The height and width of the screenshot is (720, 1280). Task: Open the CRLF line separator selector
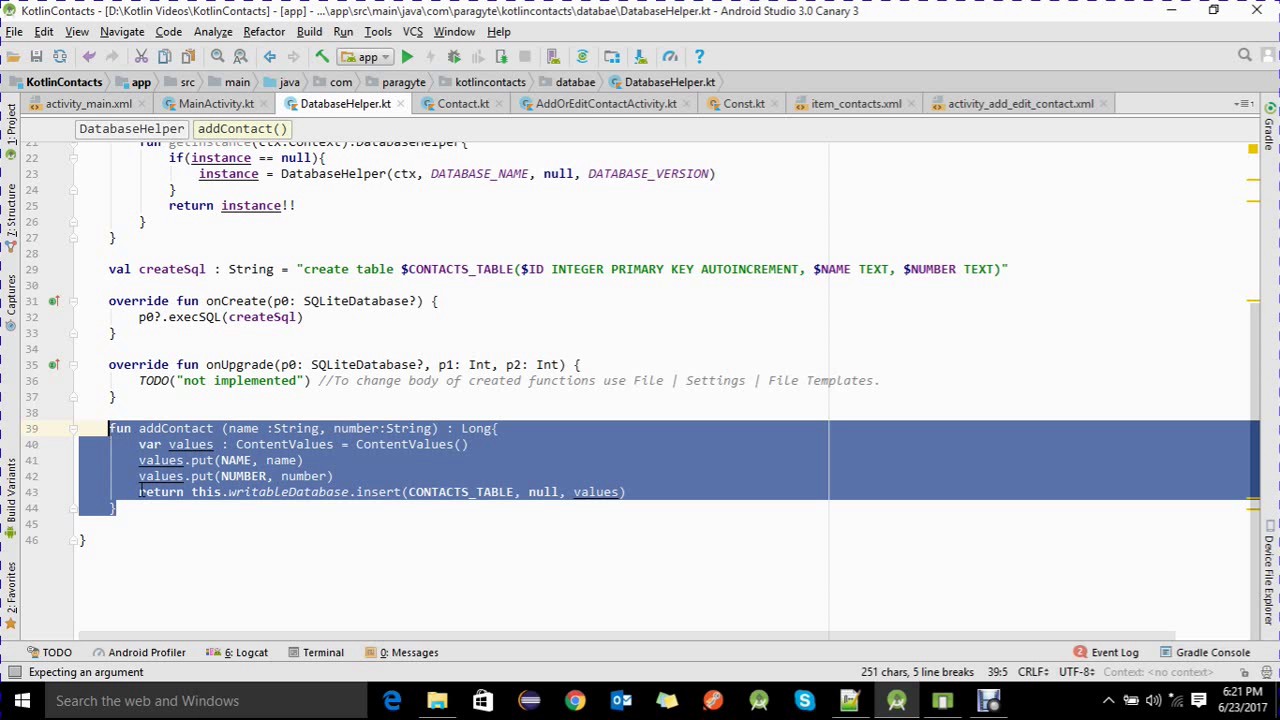point(1033,673)
